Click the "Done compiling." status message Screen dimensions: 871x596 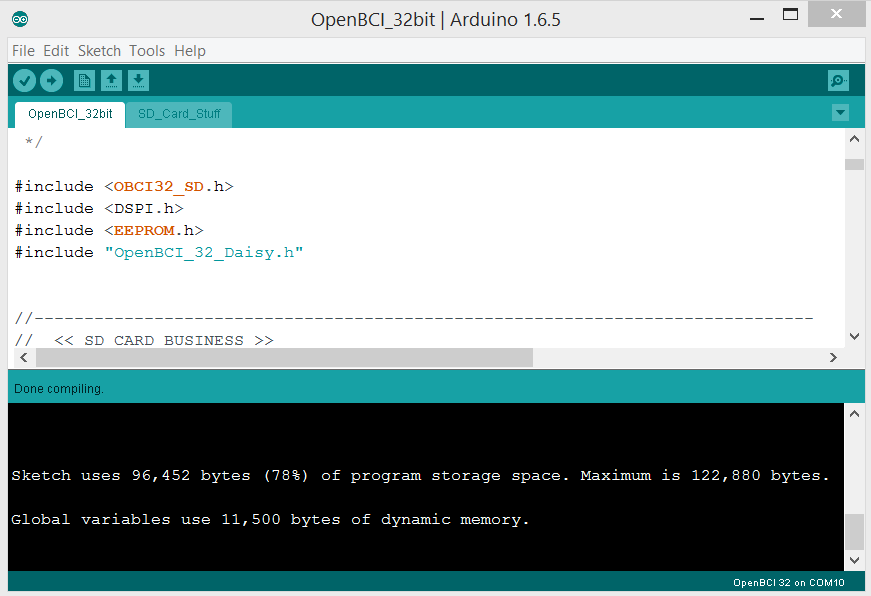(59, 389)
